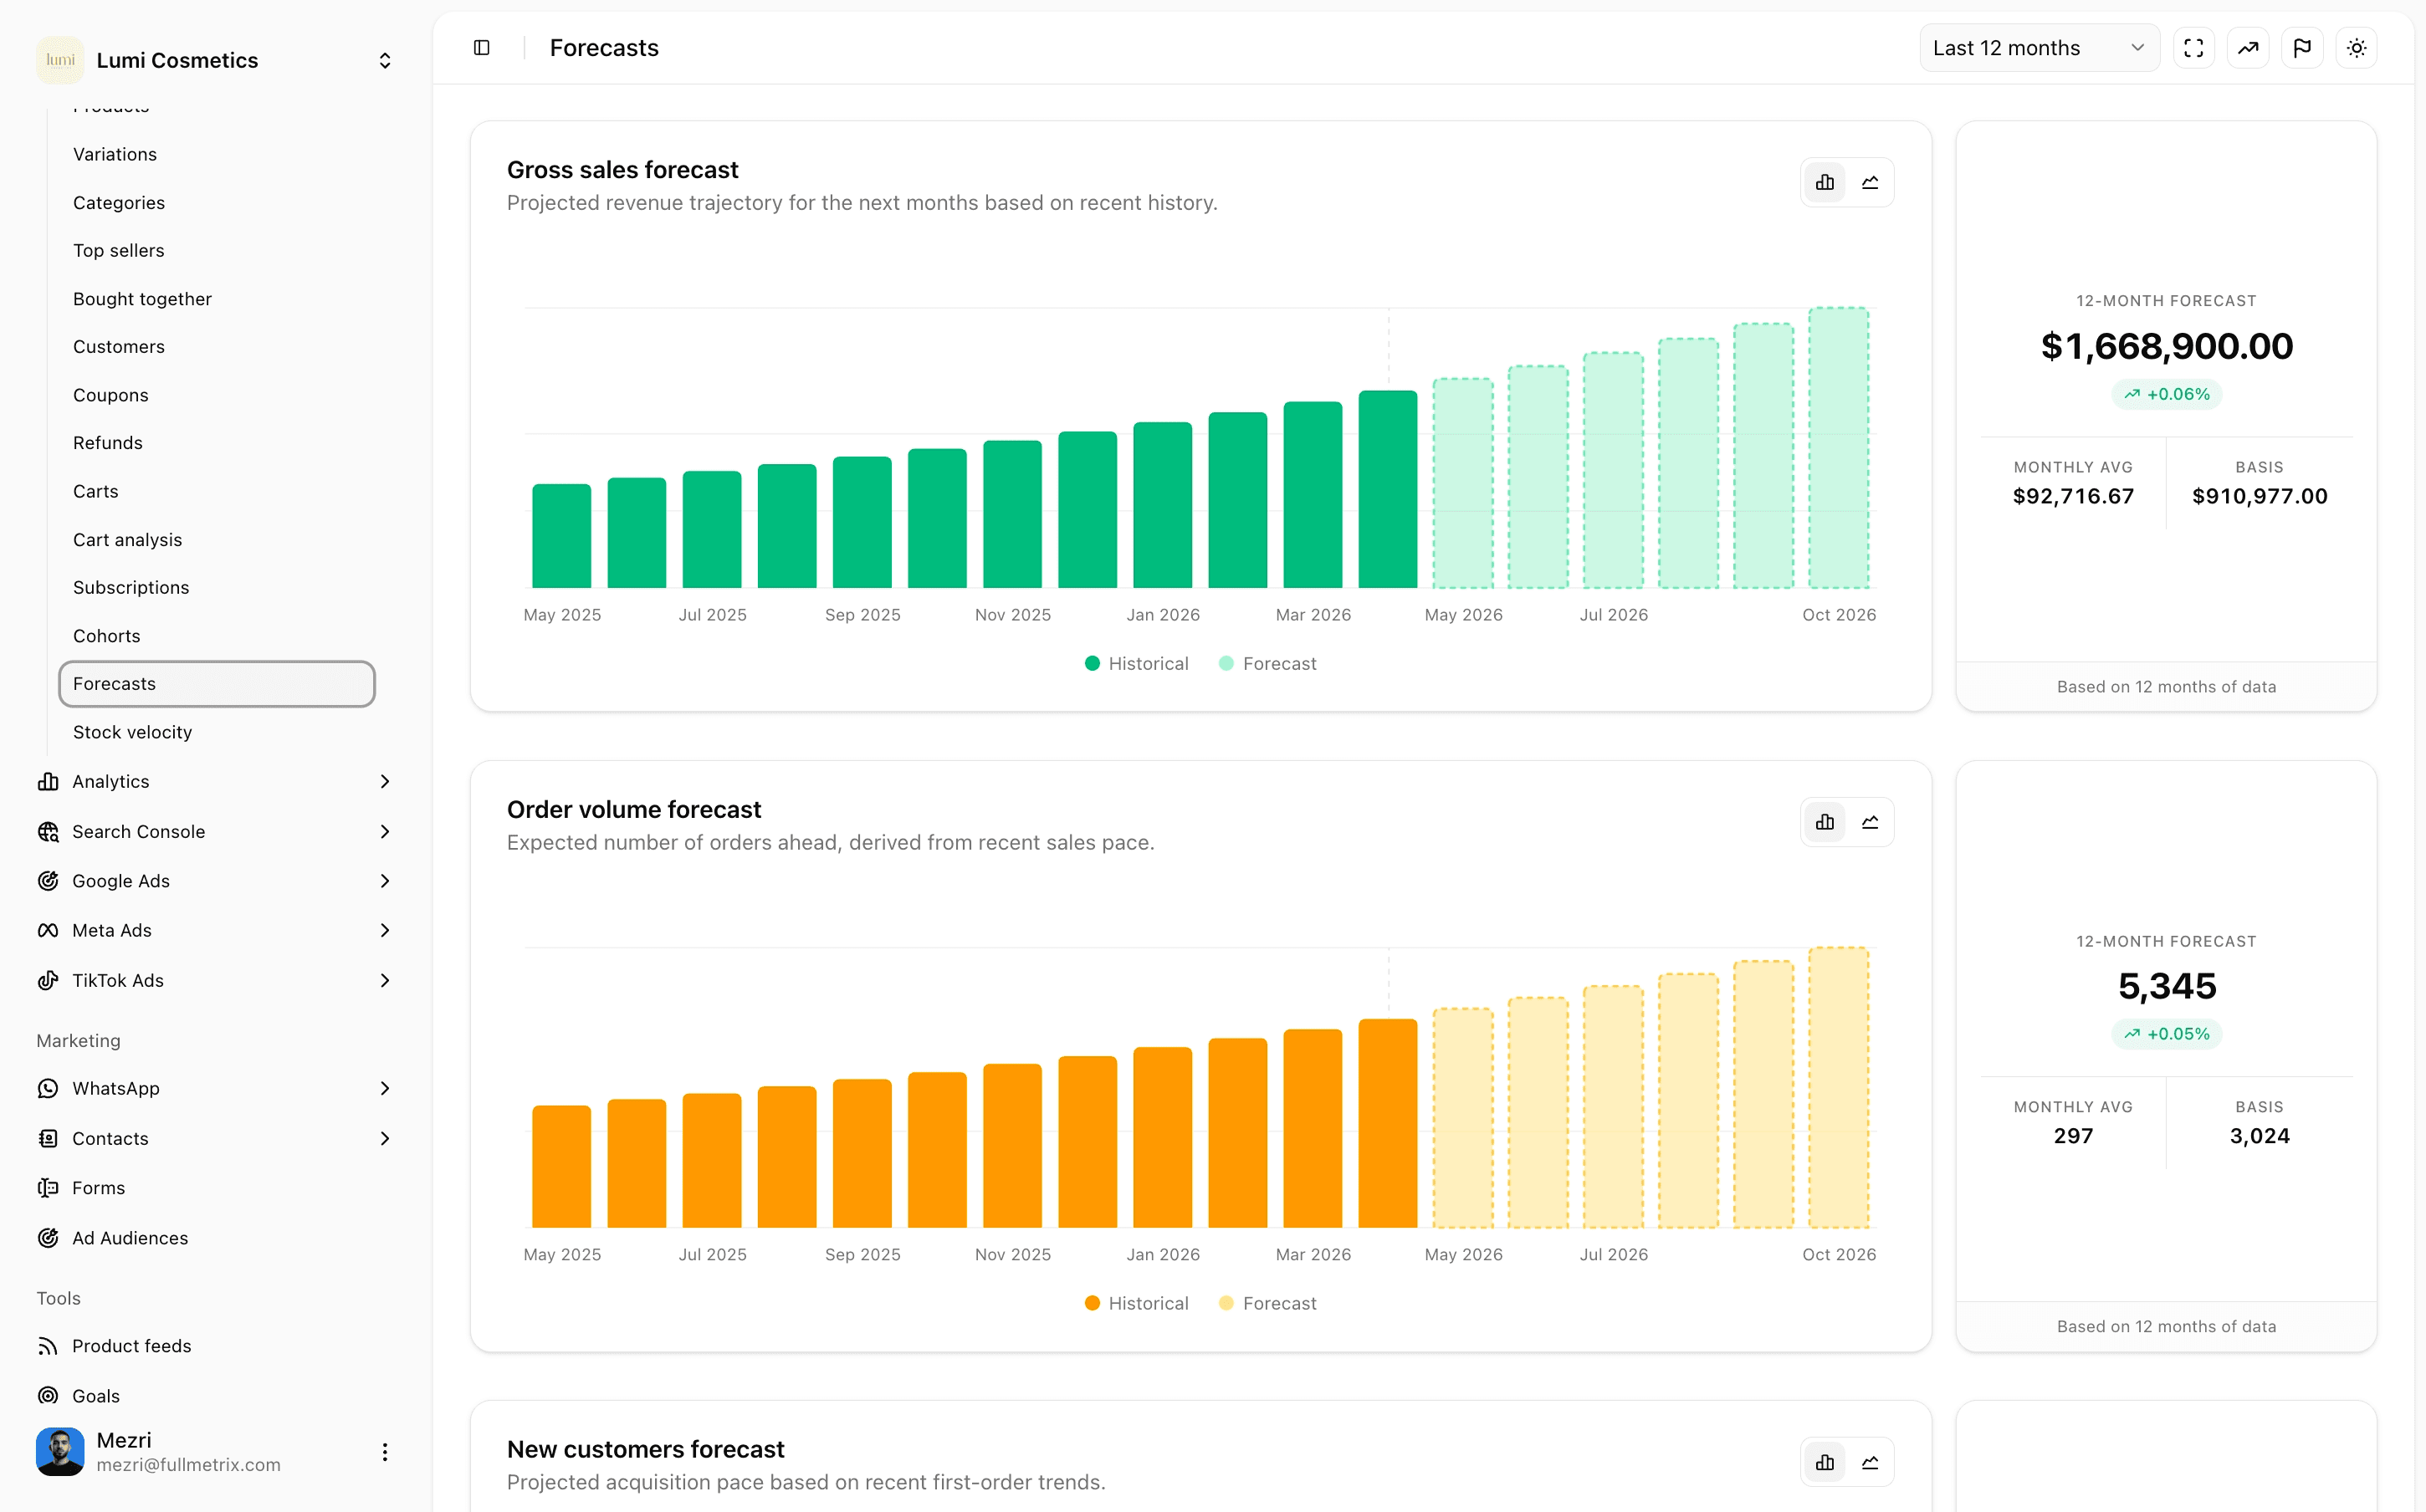Image resolution: width=2426 pixels, height=1512 pixels.
Task: Open user menu three-dot icon
Action: tap(385, 1452)
